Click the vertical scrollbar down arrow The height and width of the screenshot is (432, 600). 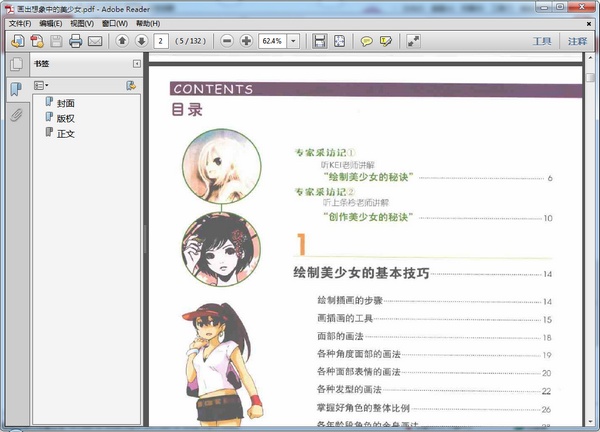590,422
